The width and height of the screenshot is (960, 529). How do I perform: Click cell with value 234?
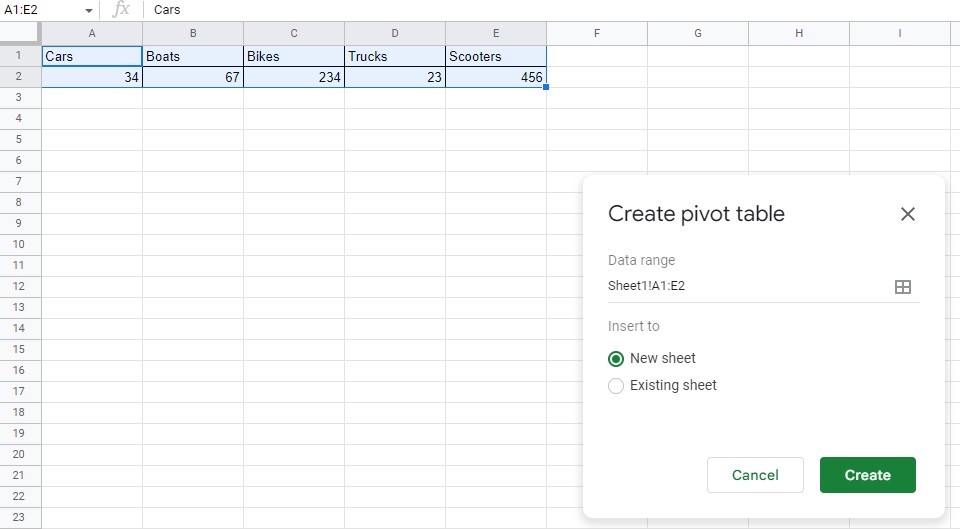[294, 77]
